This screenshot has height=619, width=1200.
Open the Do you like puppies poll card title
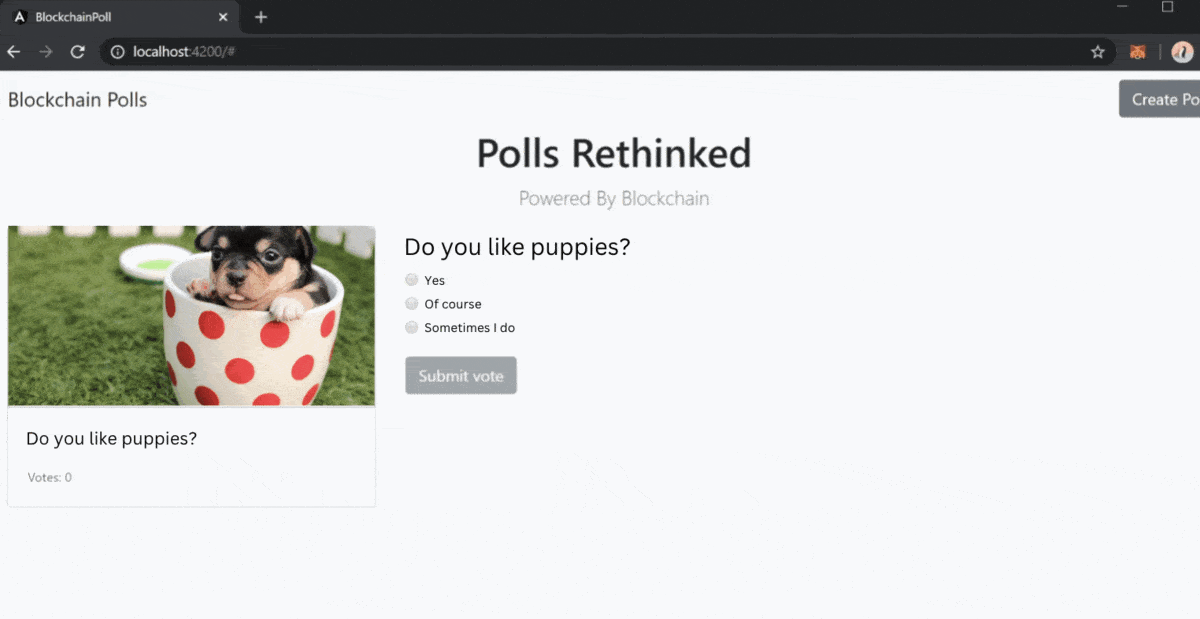click(111, 438)
